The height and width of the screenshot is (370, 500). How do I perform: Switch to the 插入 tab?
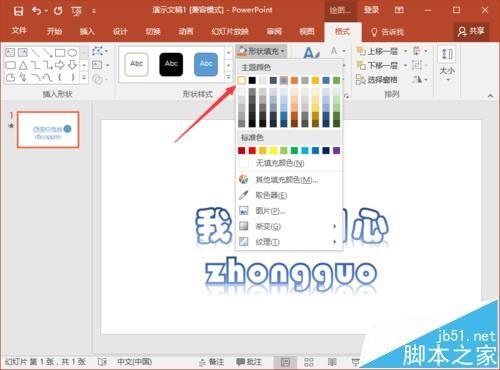(x=87, y=32)
